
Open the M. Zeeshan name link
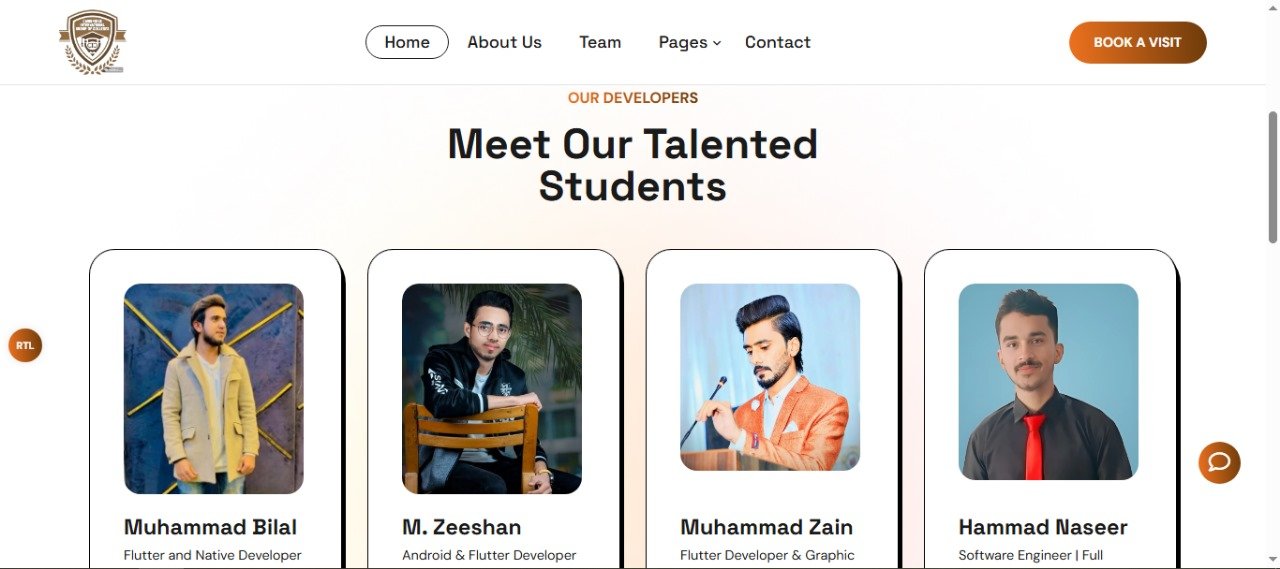pyautogui.click(x=461, y=527)
